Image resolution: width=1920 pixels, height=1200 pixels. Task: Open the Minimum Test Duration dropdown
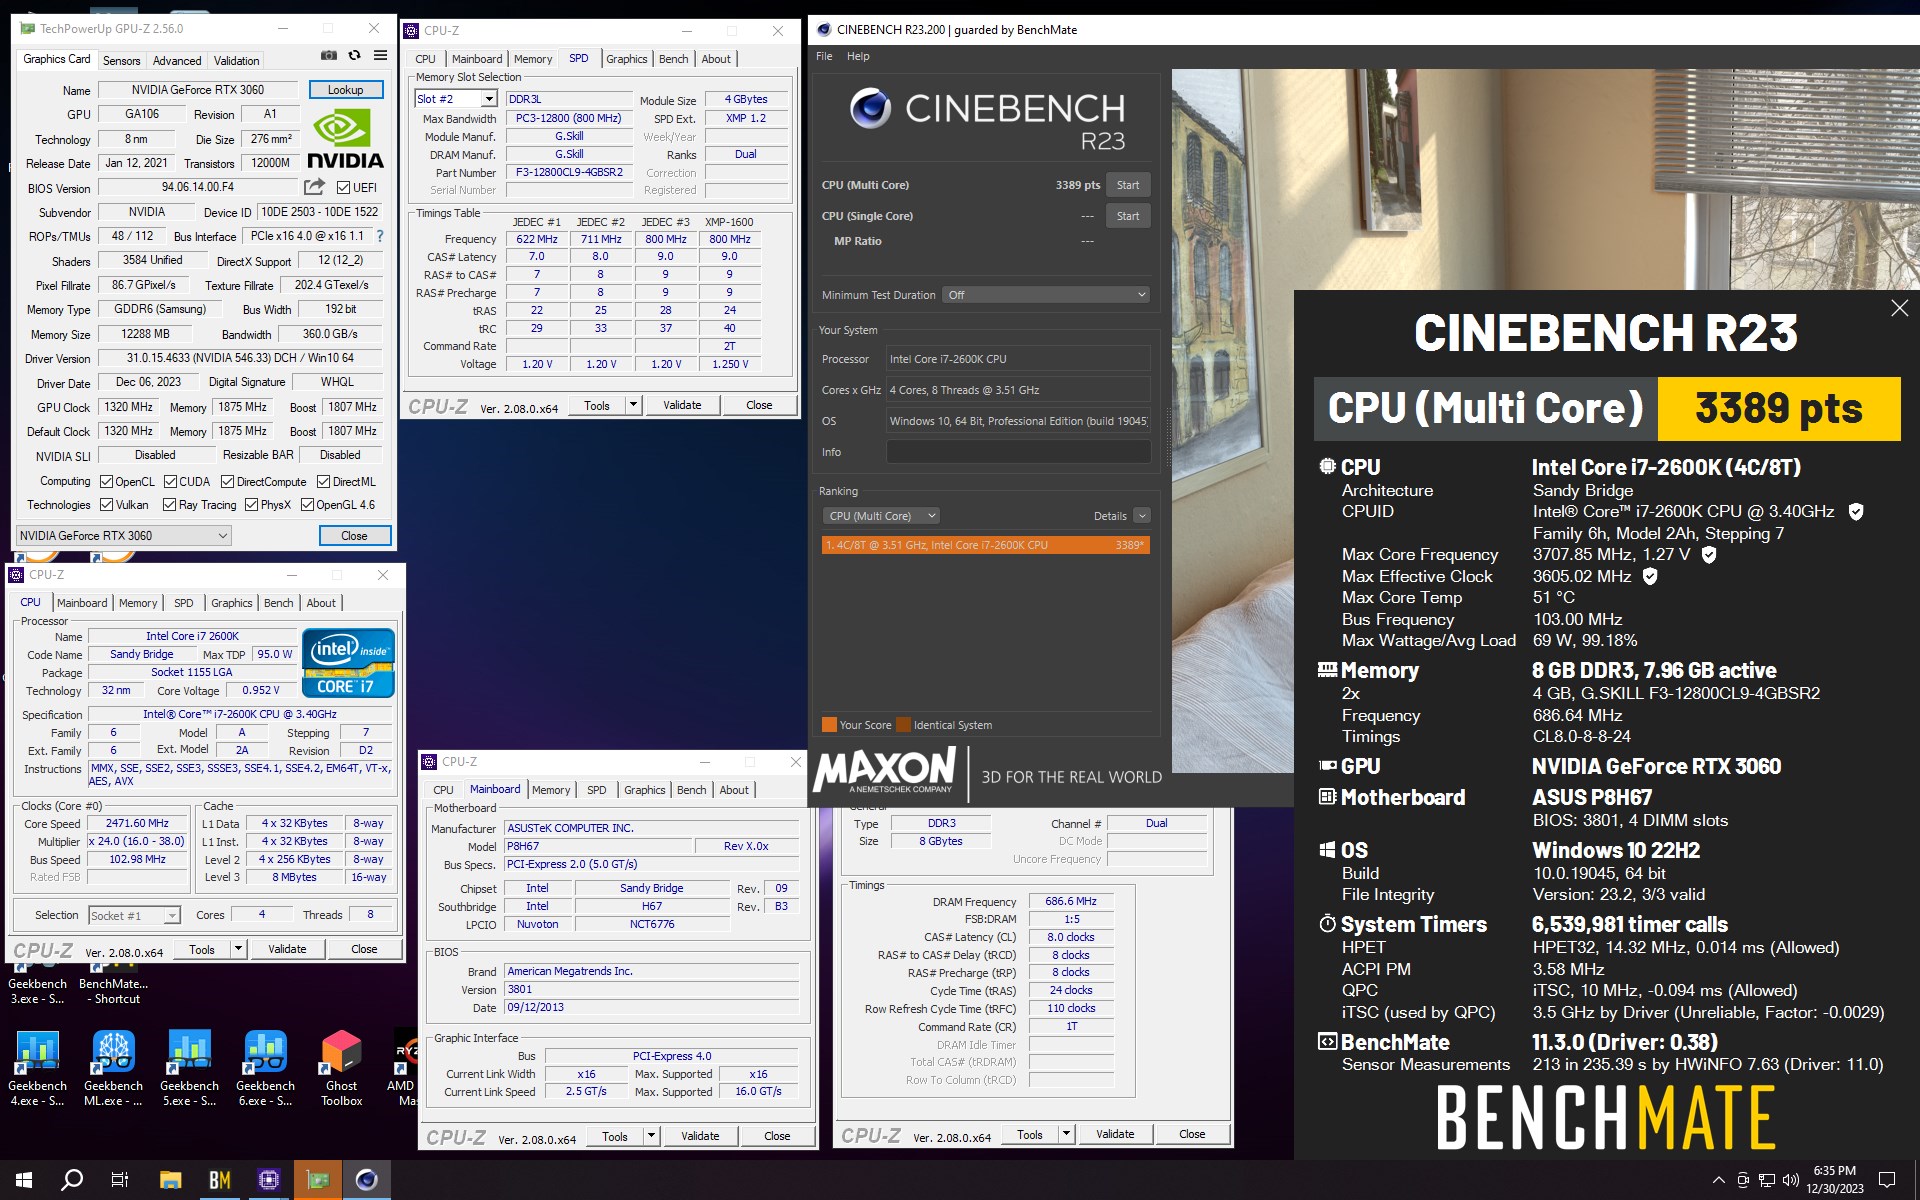[x=1047, y=295]
